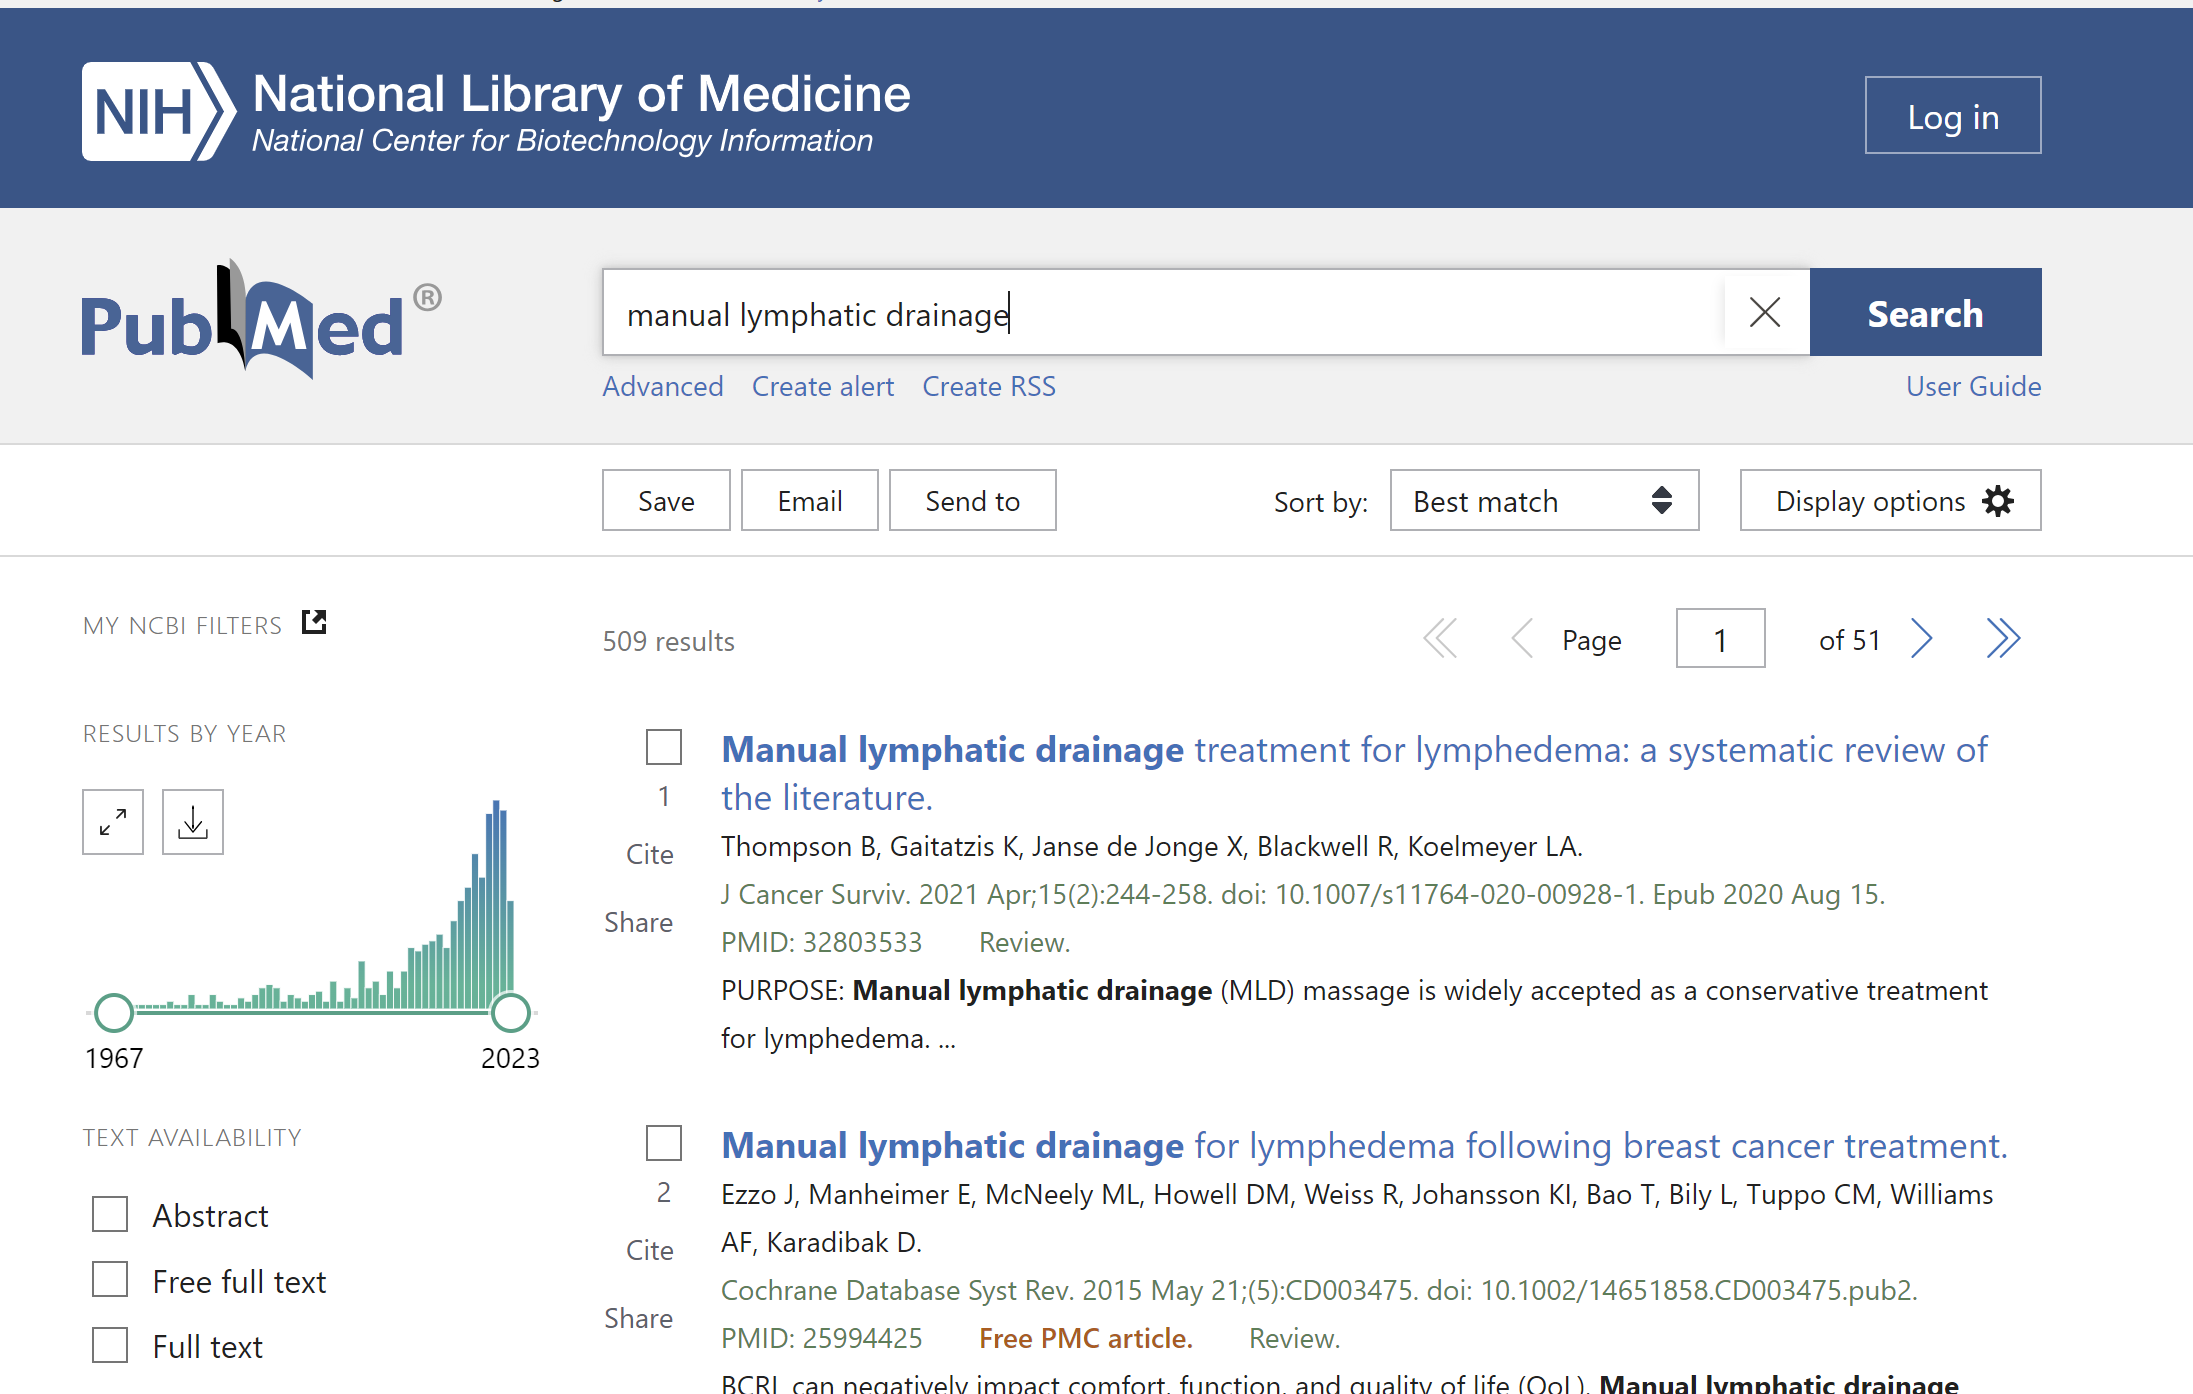Viewport: 2193px width, 1394px height.
Task: Jump to the last results page arrow
Action: click(2003, 638)
